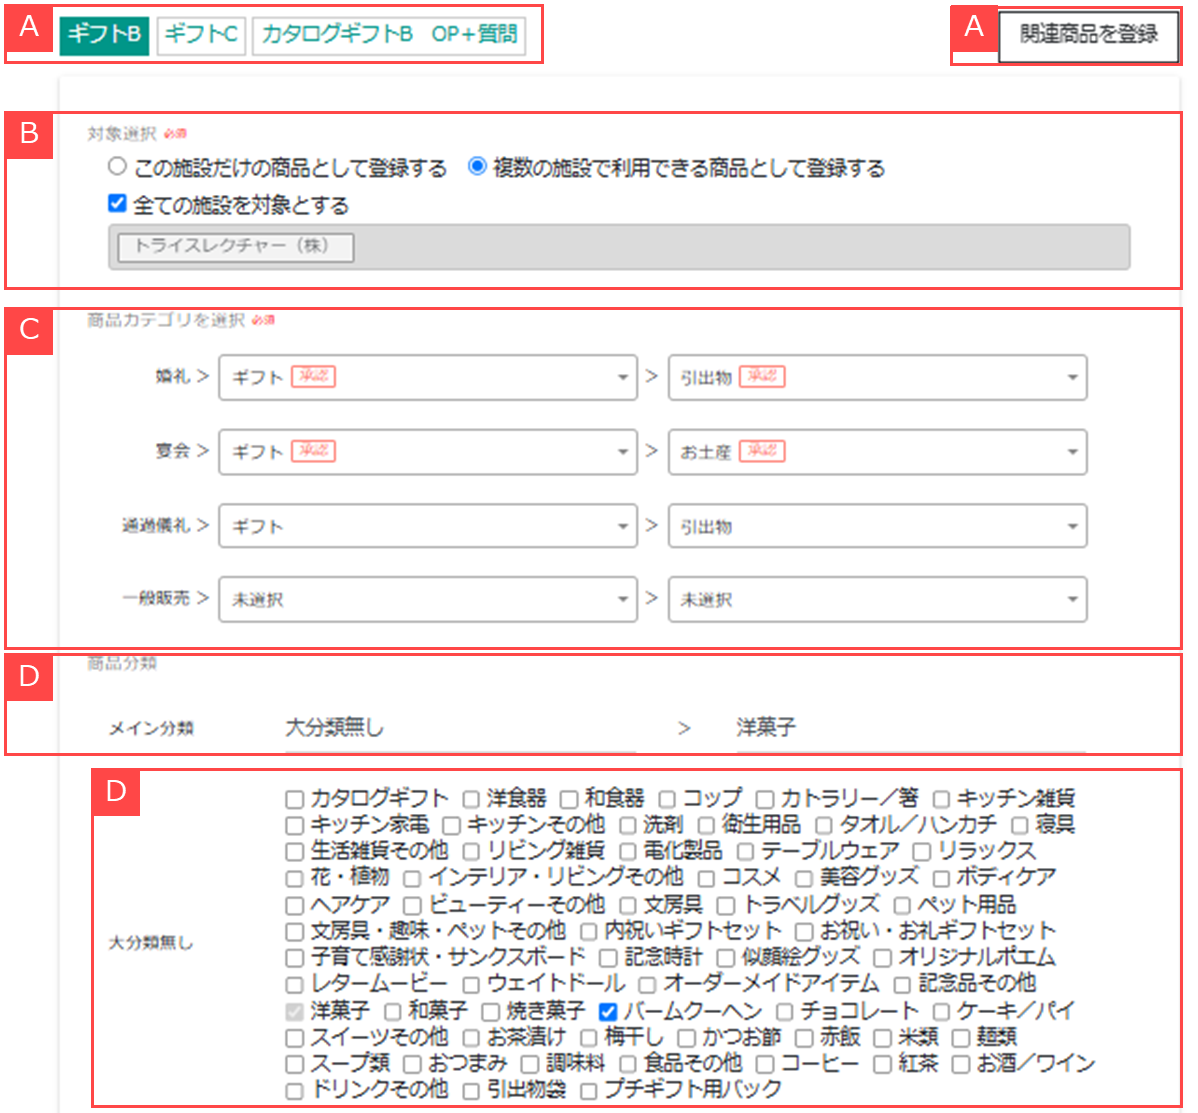
Task: Expand the 婚礼 引出物 subcategory dropdown
Action: (x=877, y=377)
